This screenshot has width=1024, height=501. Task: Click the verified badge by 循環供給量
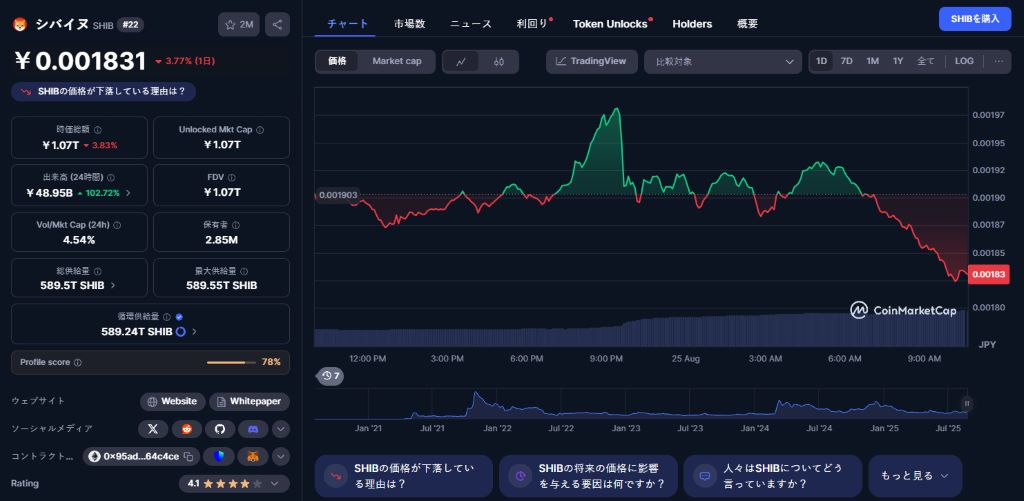point(179,317)
